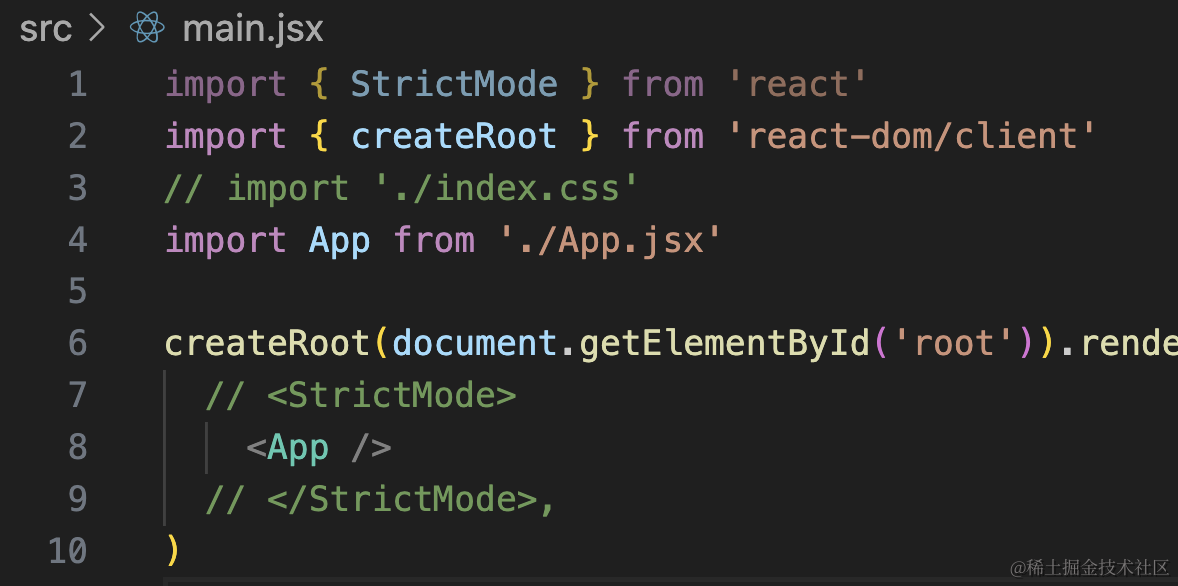The height and width of the screenshot is (586, 1178).
Task: Click App identifier on line 4
Action: (x=340, y=240)
